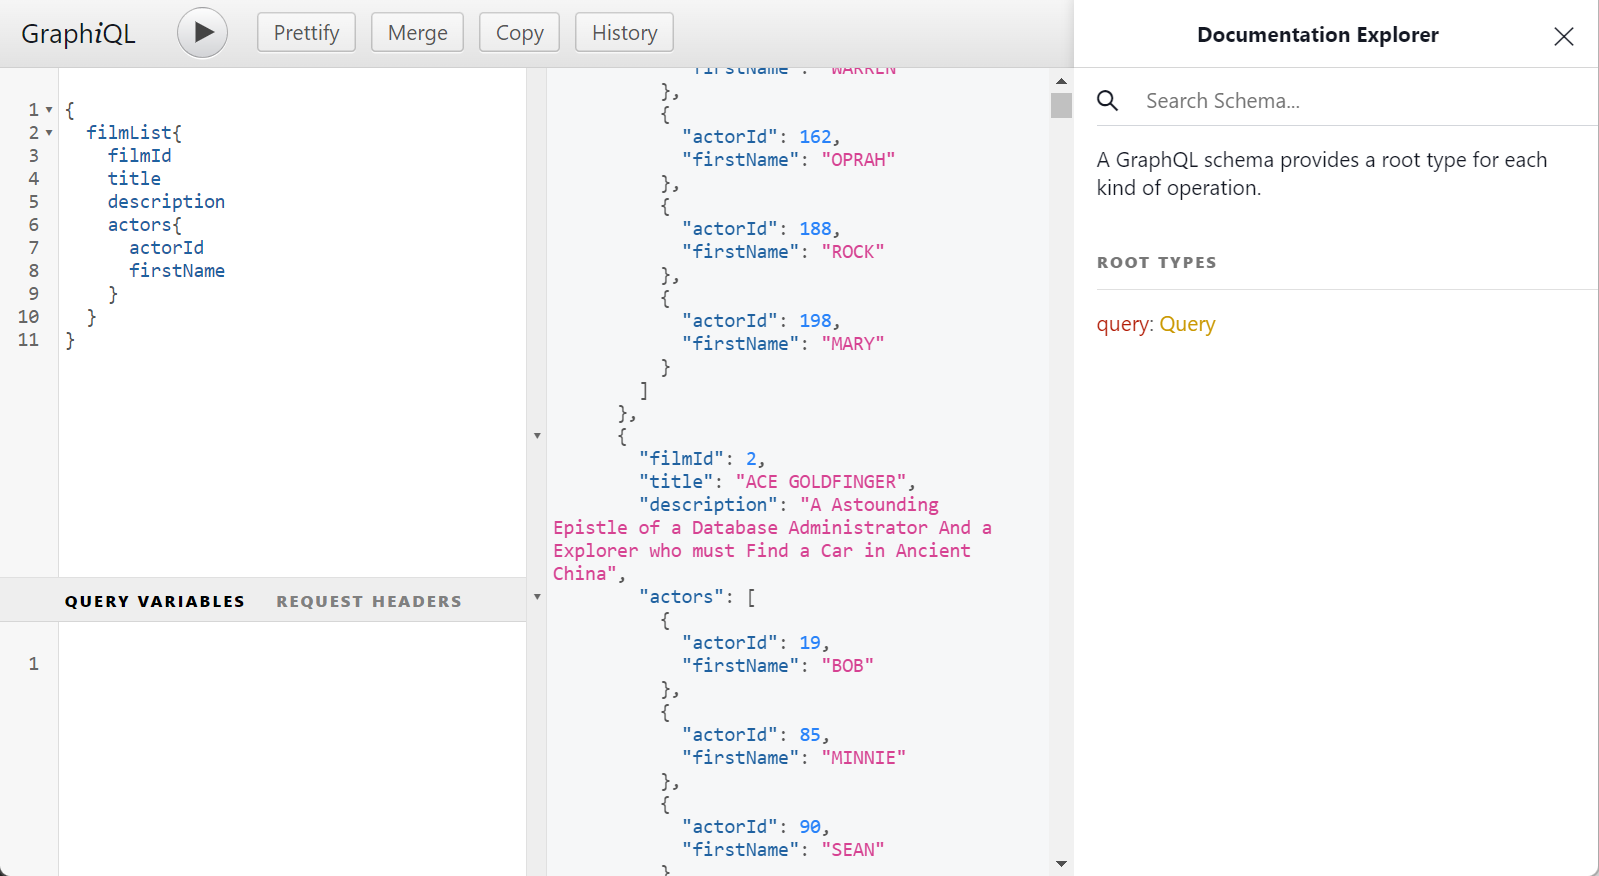Open the query History panel

(x=624, y=33)
